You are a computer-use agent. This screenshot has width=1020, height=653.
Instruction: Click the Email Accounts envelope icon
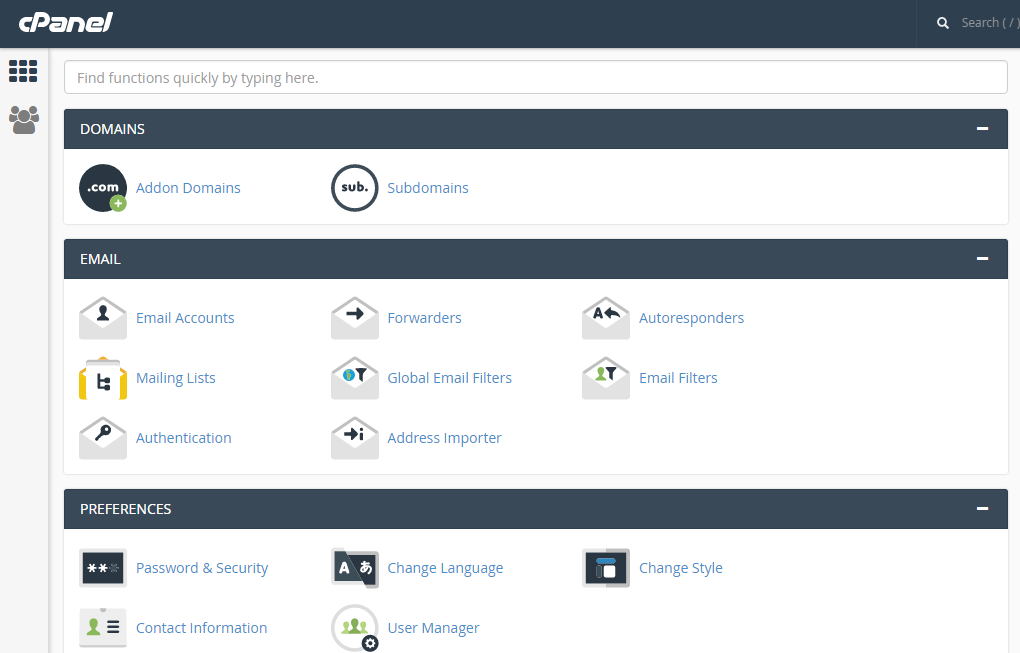click(x=103, y=318)
